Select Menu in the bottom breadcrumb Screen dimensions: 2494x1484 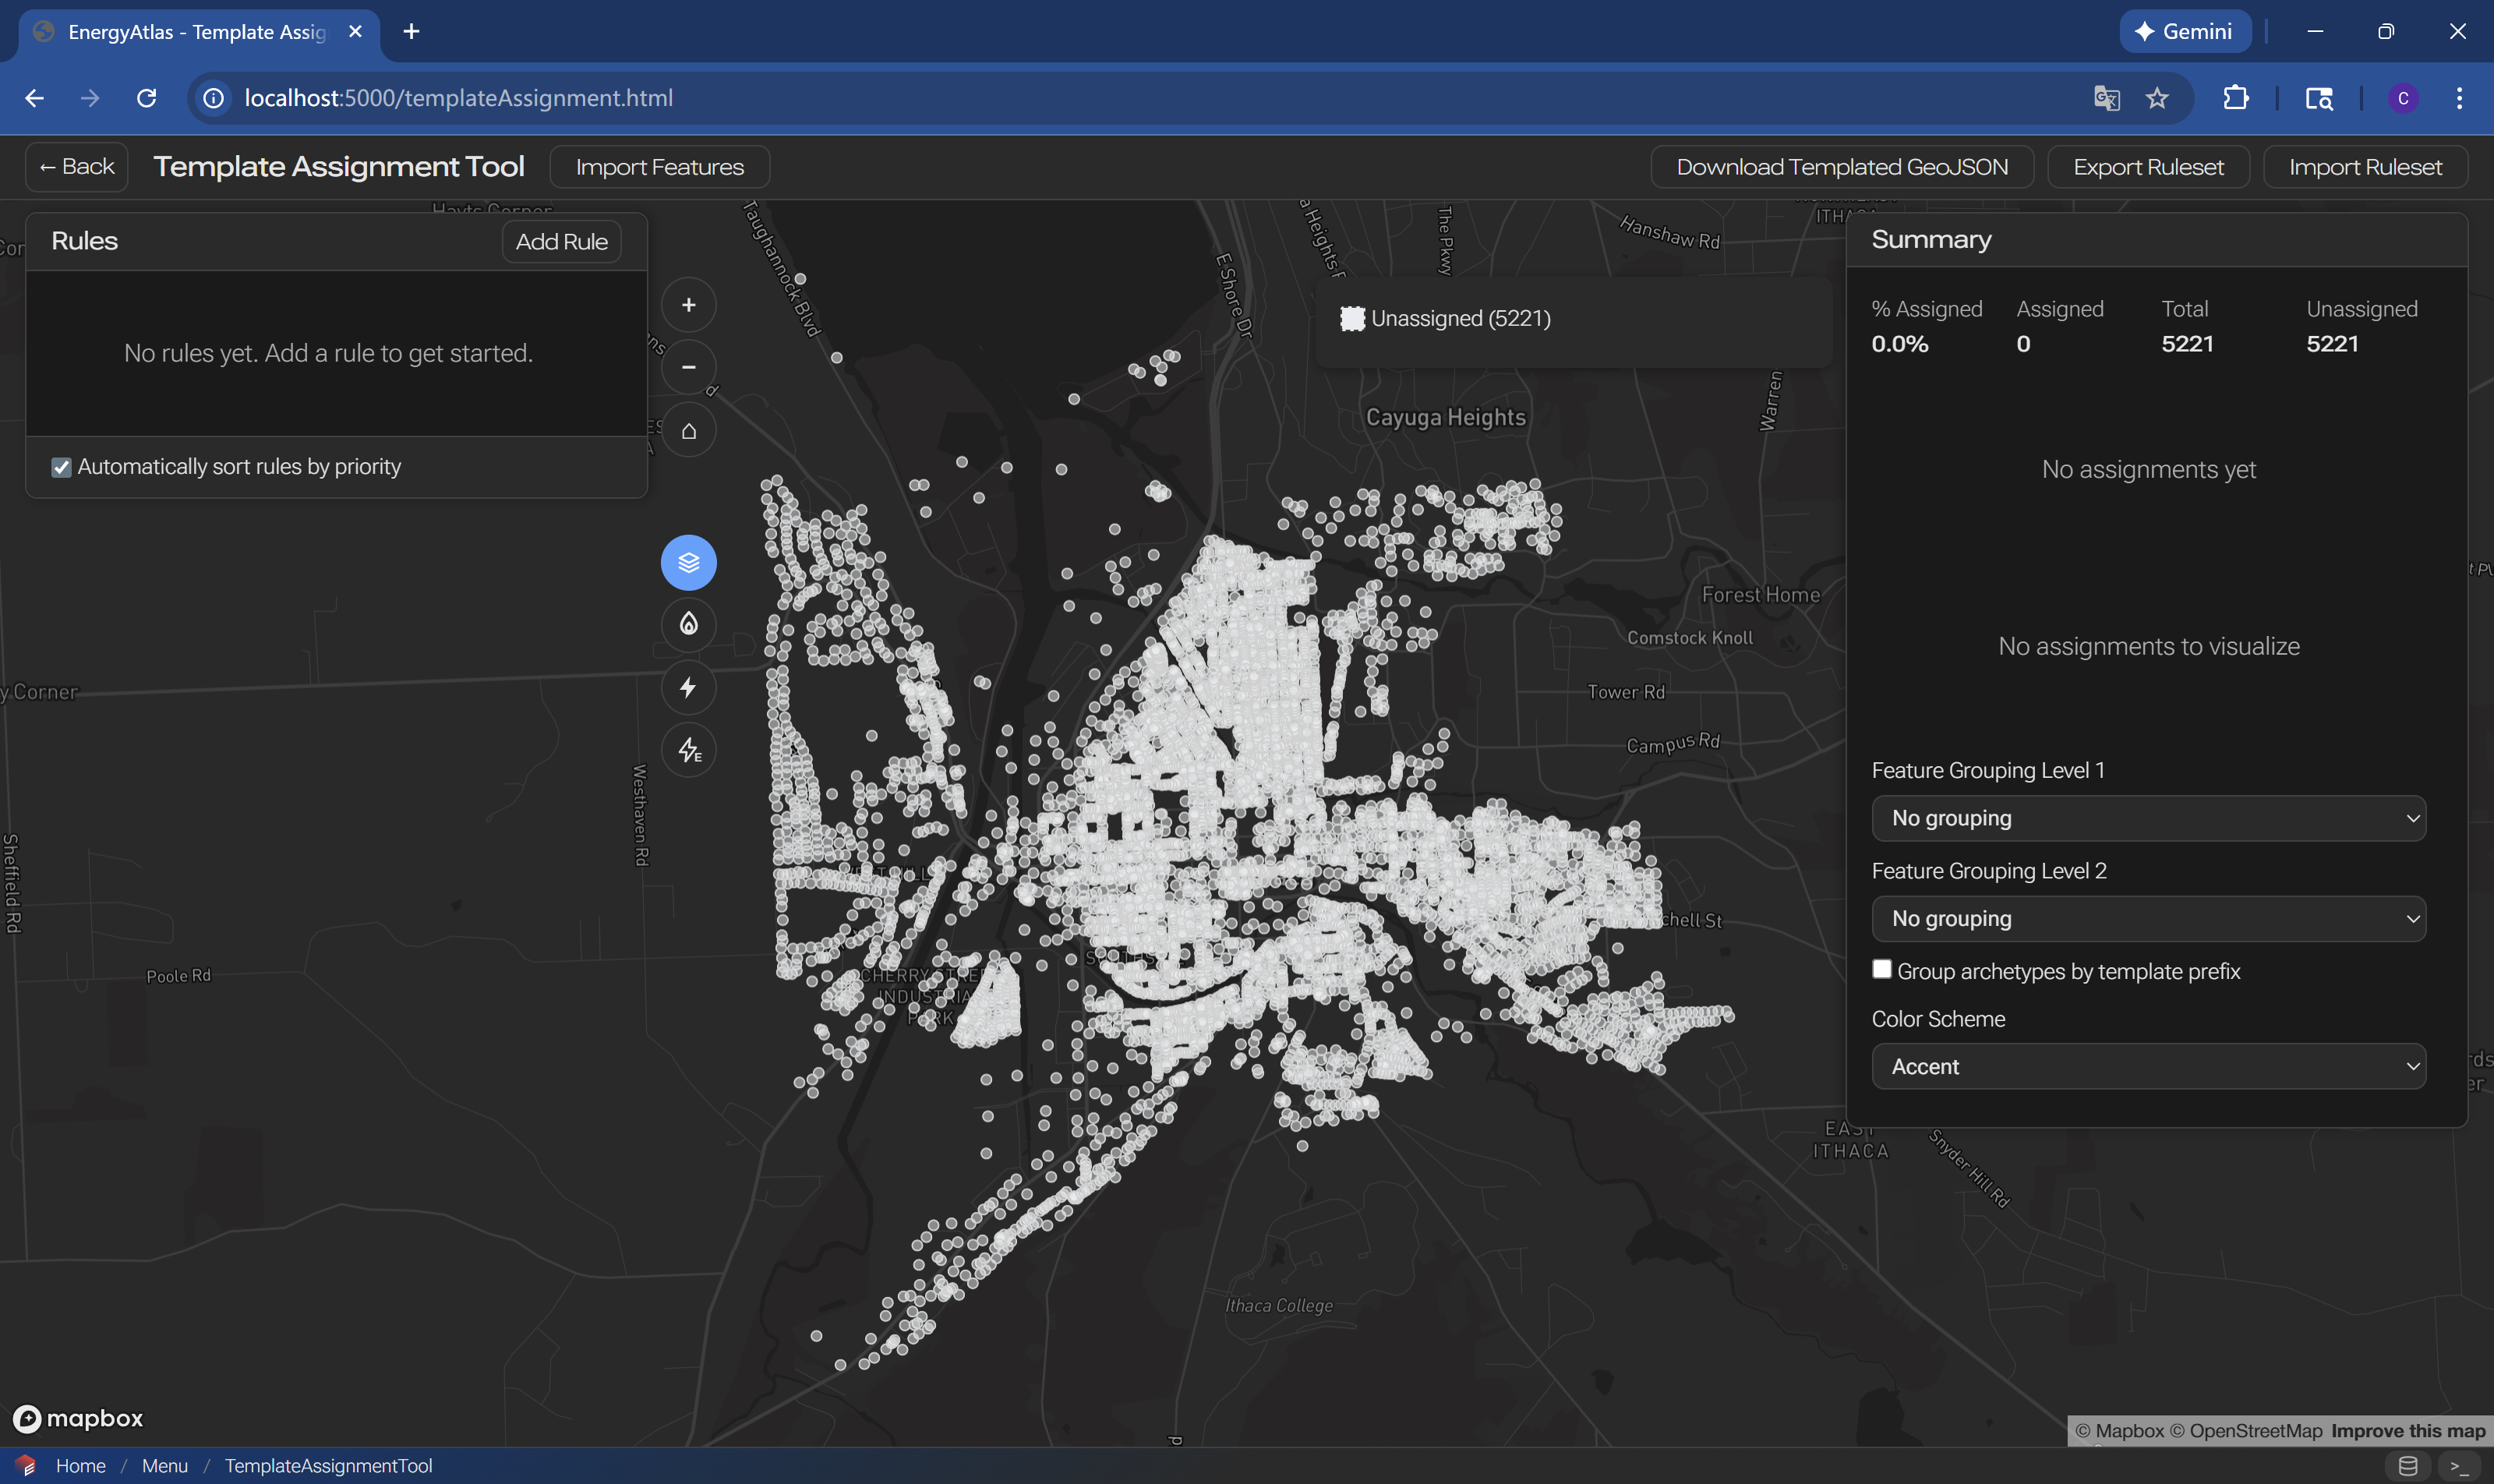164,1465
